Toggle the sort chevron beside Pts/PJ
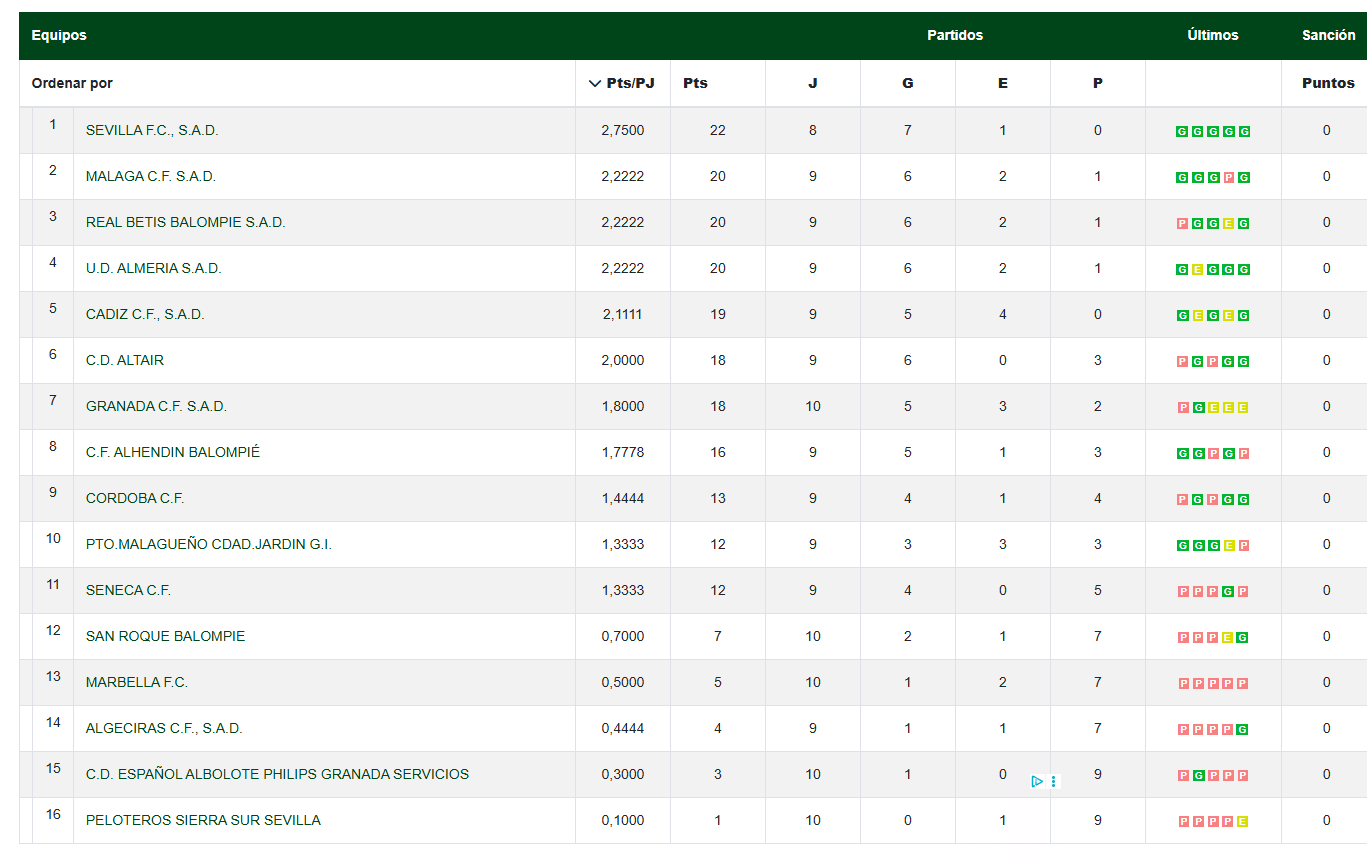This screenshot has width=1367, height=859. click(595, 83)
